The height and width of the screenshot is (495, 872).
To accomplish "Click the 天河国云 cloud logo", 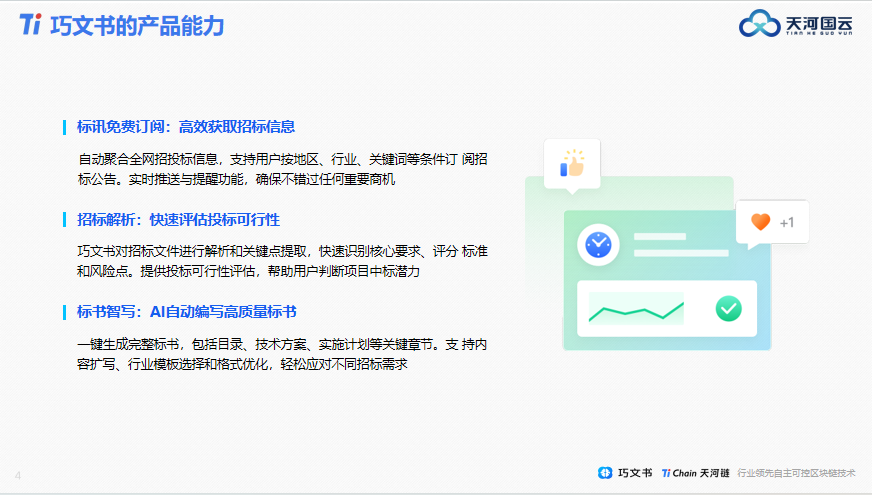I will point(759,24).
